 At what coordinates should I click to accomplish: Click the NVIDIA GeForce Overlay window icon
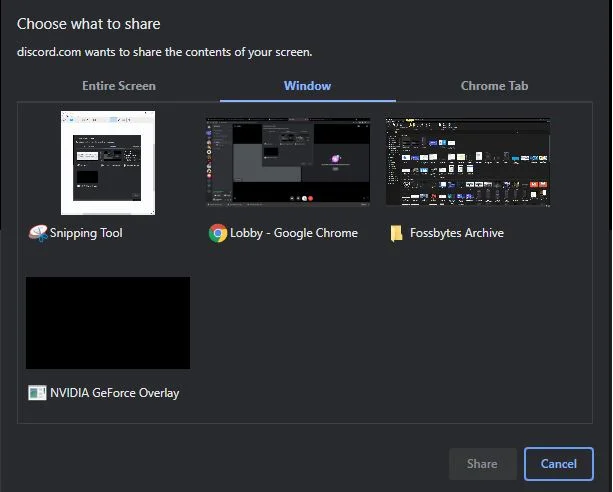click(37, 393)
